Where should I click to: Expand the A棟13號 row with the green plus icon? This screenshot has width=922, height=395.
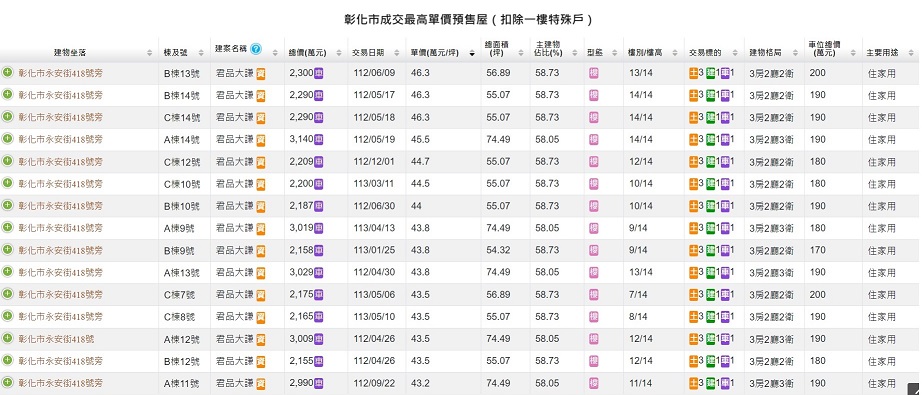[7, 272]
